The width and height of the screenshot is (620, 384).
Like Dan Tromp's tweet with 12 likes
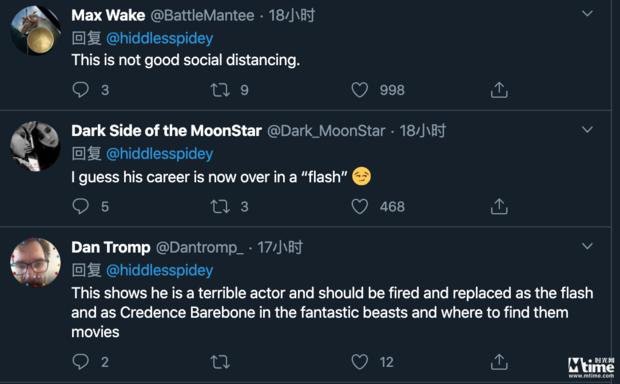click(x=359, y=362)
